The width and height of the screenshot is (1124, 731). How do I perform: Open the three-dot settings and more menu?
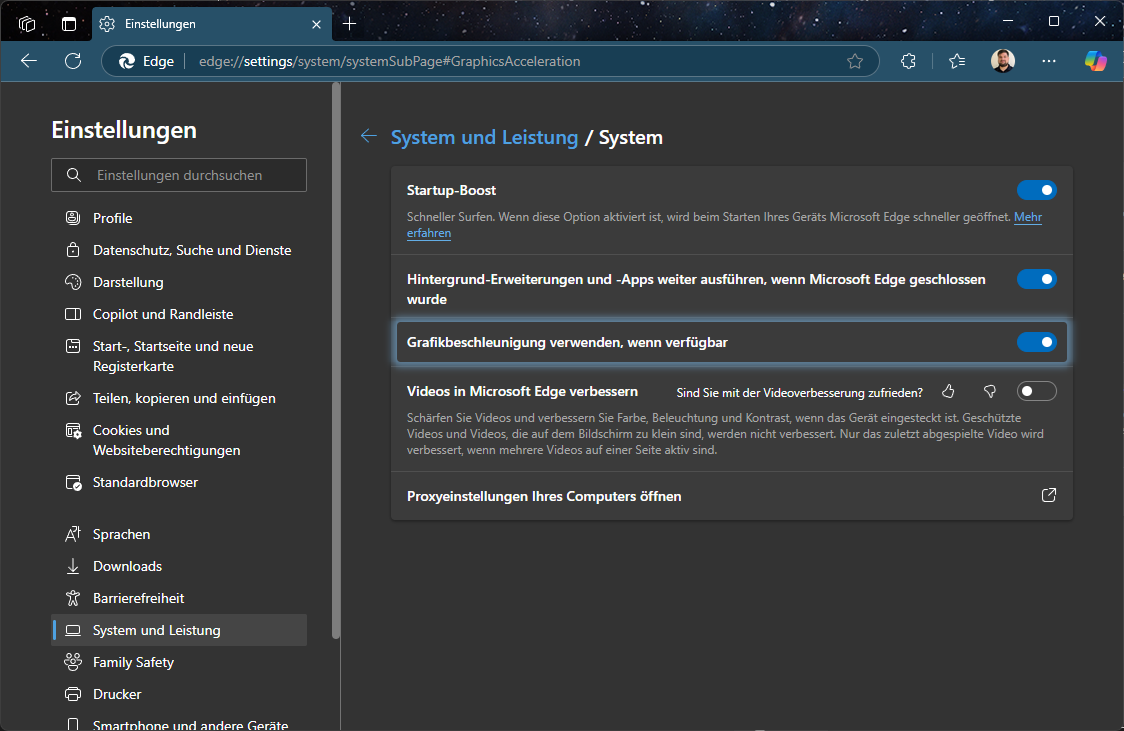click(1049, 61)
